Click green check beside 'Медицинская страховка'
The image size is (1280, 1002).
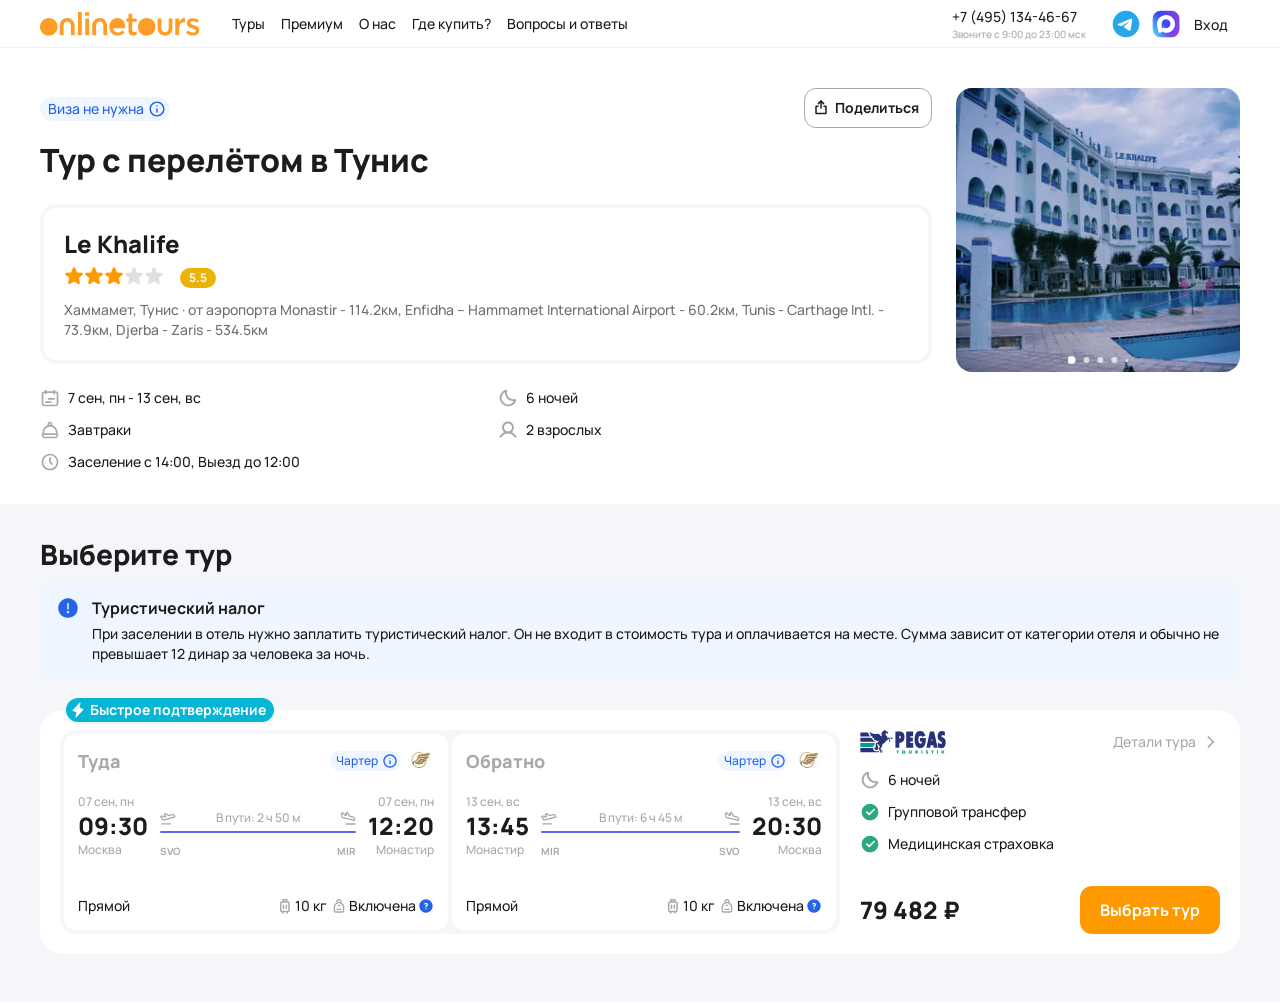[x=870, y=844]
